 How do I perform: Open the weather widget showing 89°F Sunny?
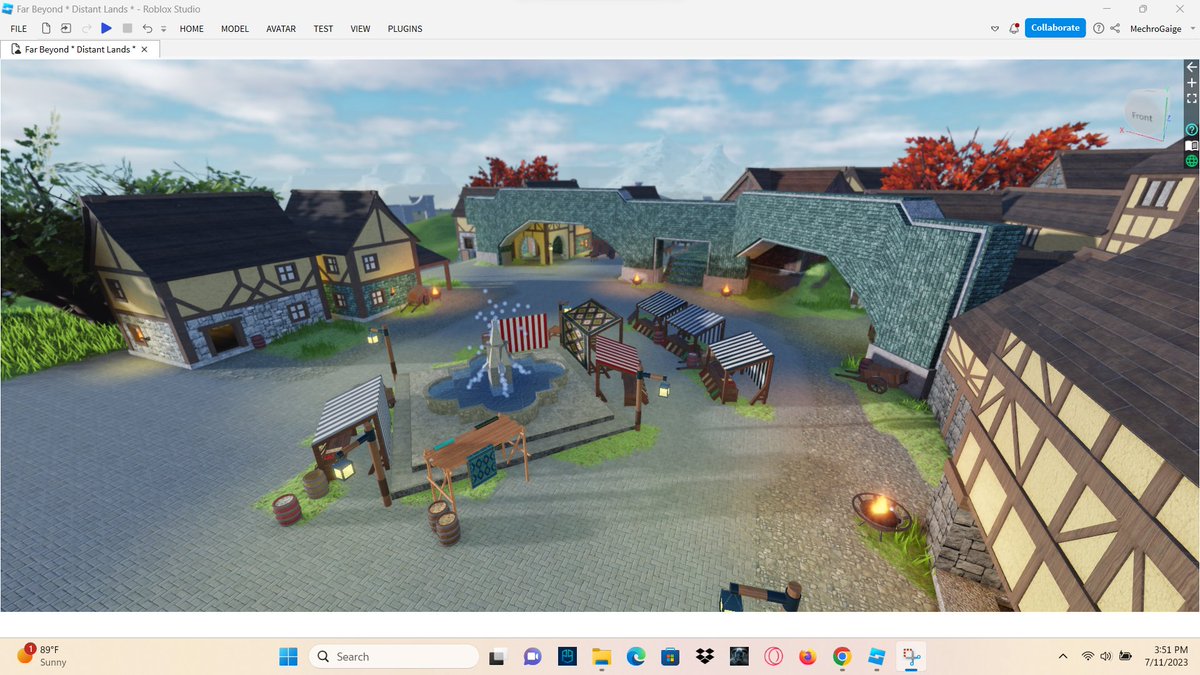pyautogui.click(x=42, y=656)
